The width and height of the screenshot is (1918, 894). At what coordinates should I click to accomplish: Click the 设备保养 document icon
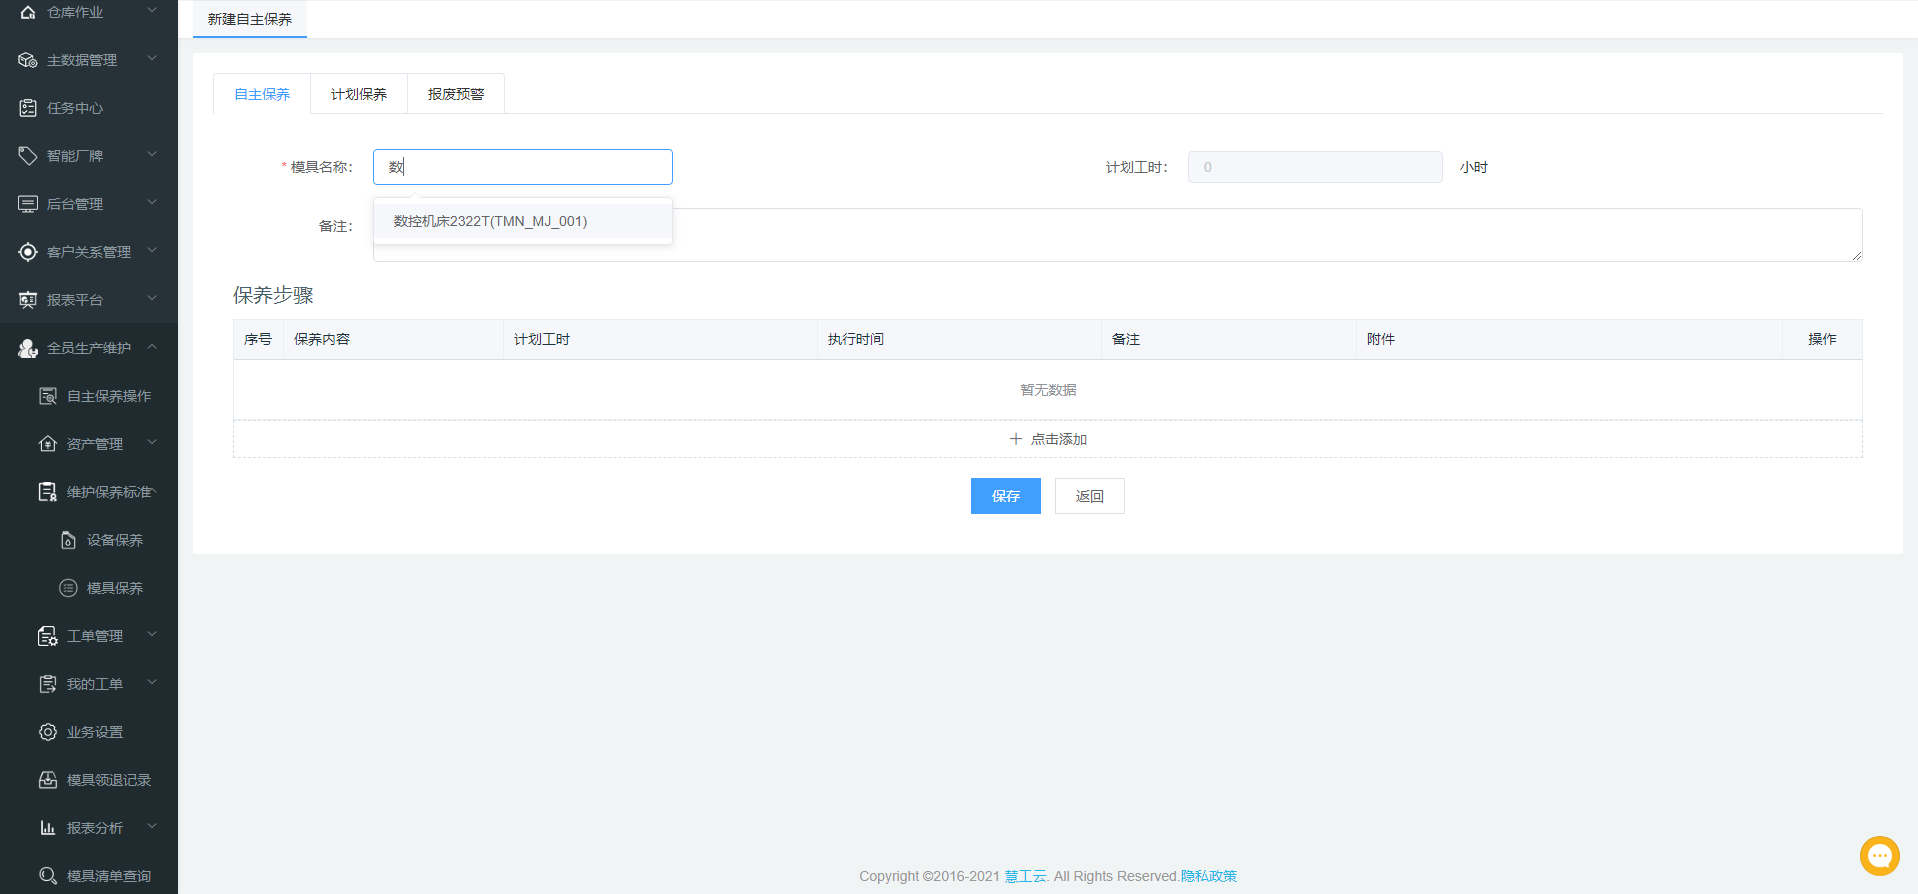(68, 540)
